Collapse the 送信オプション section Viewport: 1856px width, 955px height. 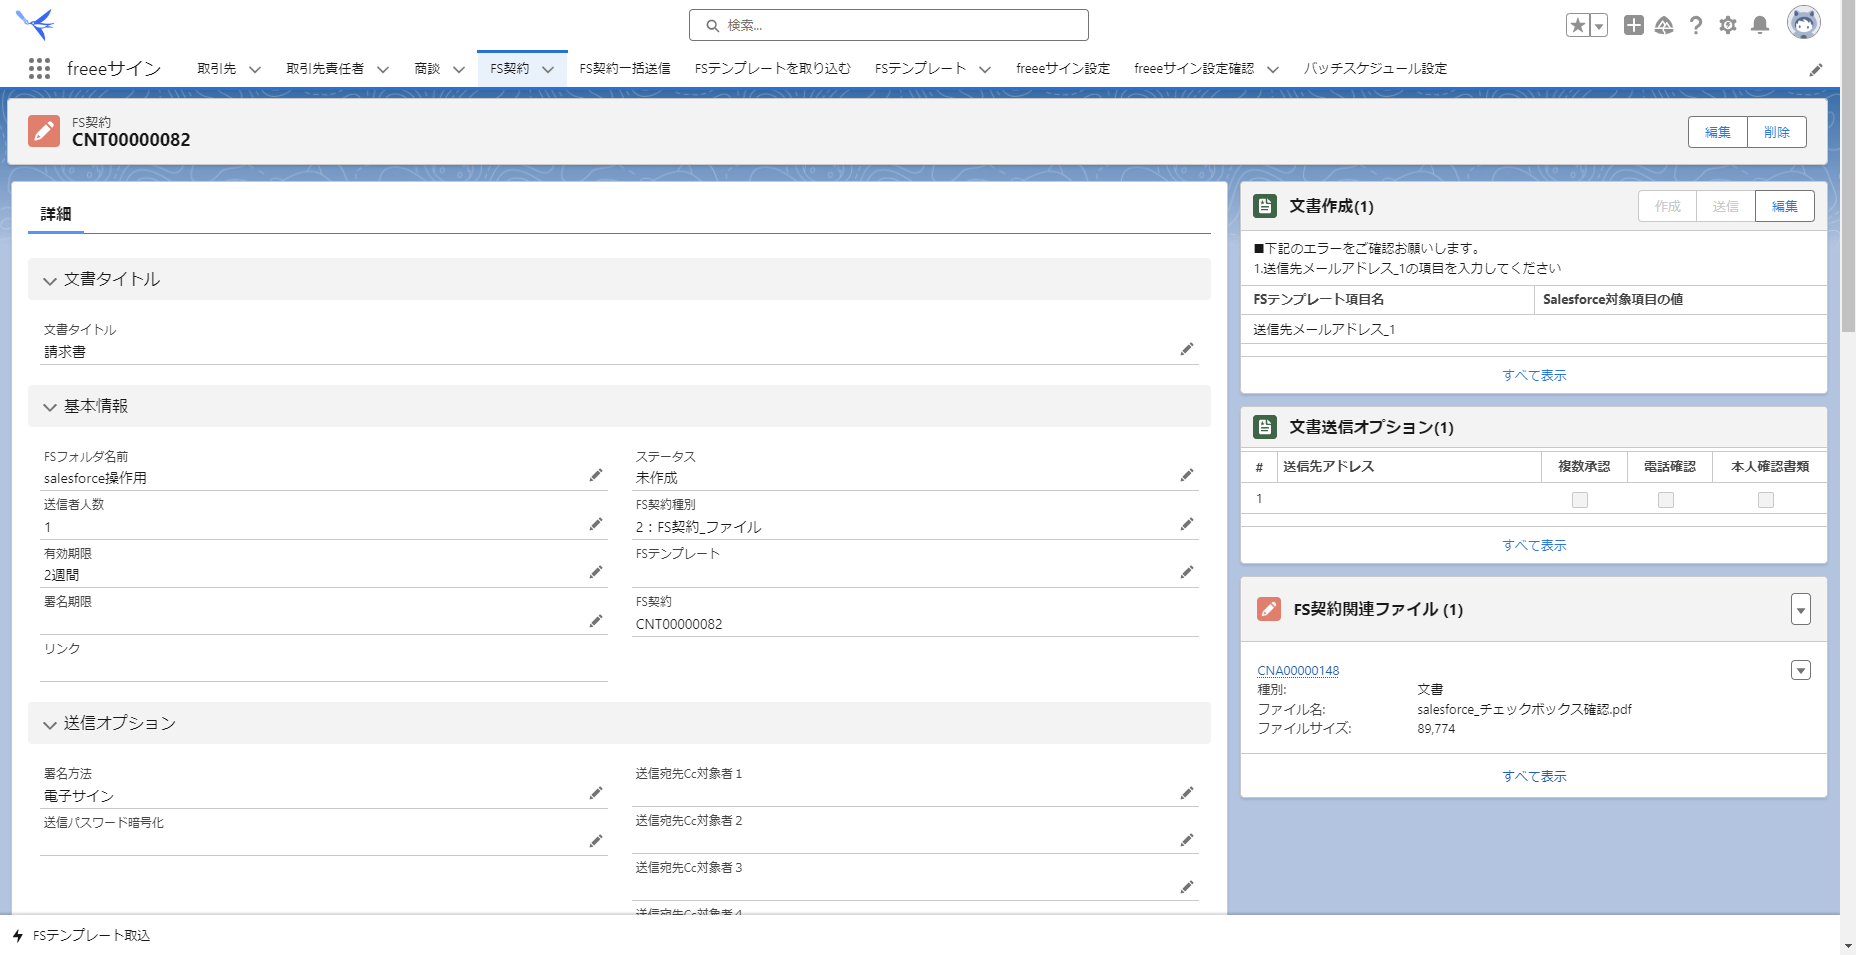pyautogui.click(x=50, y=724)
